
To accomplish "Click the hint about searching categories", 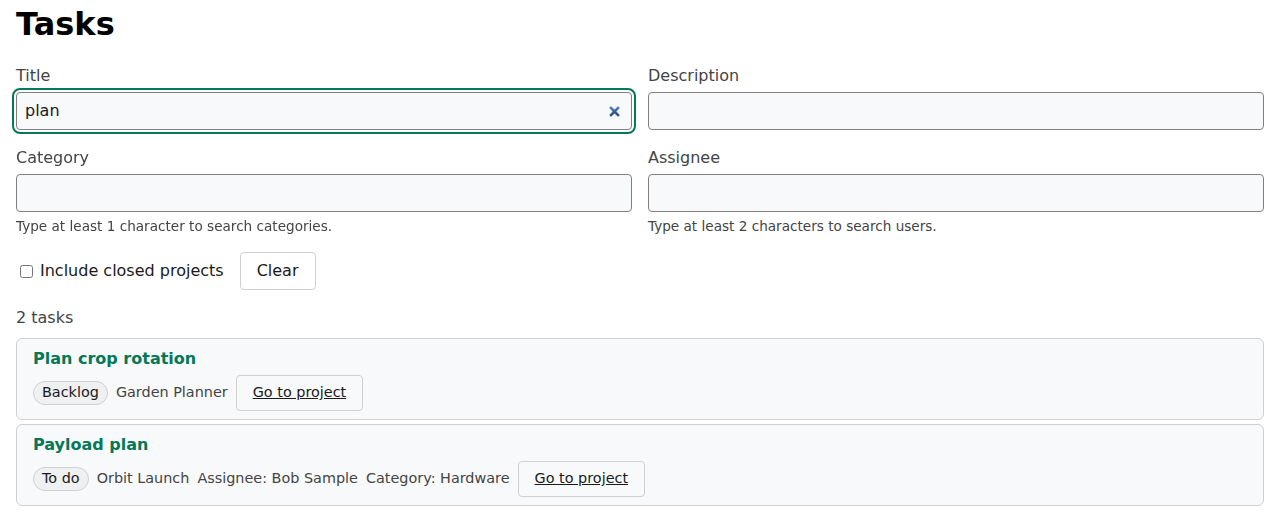I will pos(174,226).
